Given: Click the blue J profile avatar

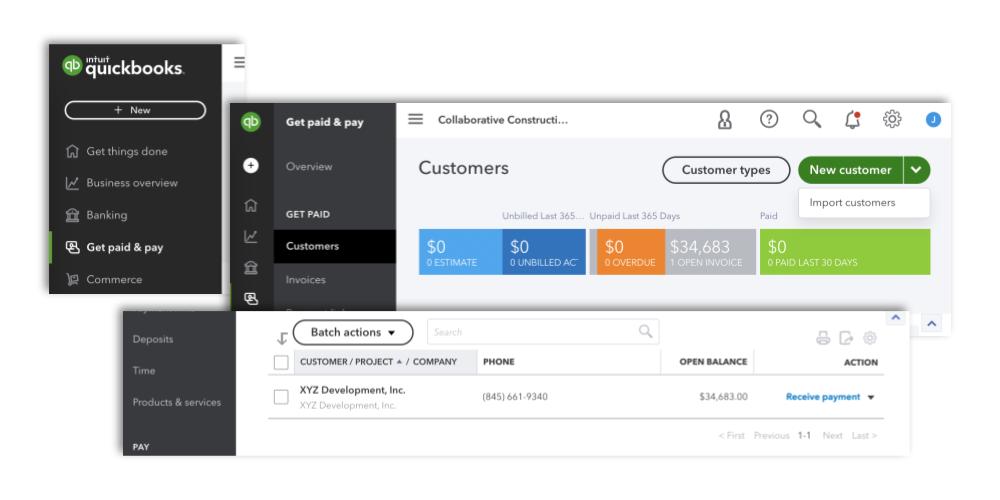Looking at the screenshot, I should 933,119.
